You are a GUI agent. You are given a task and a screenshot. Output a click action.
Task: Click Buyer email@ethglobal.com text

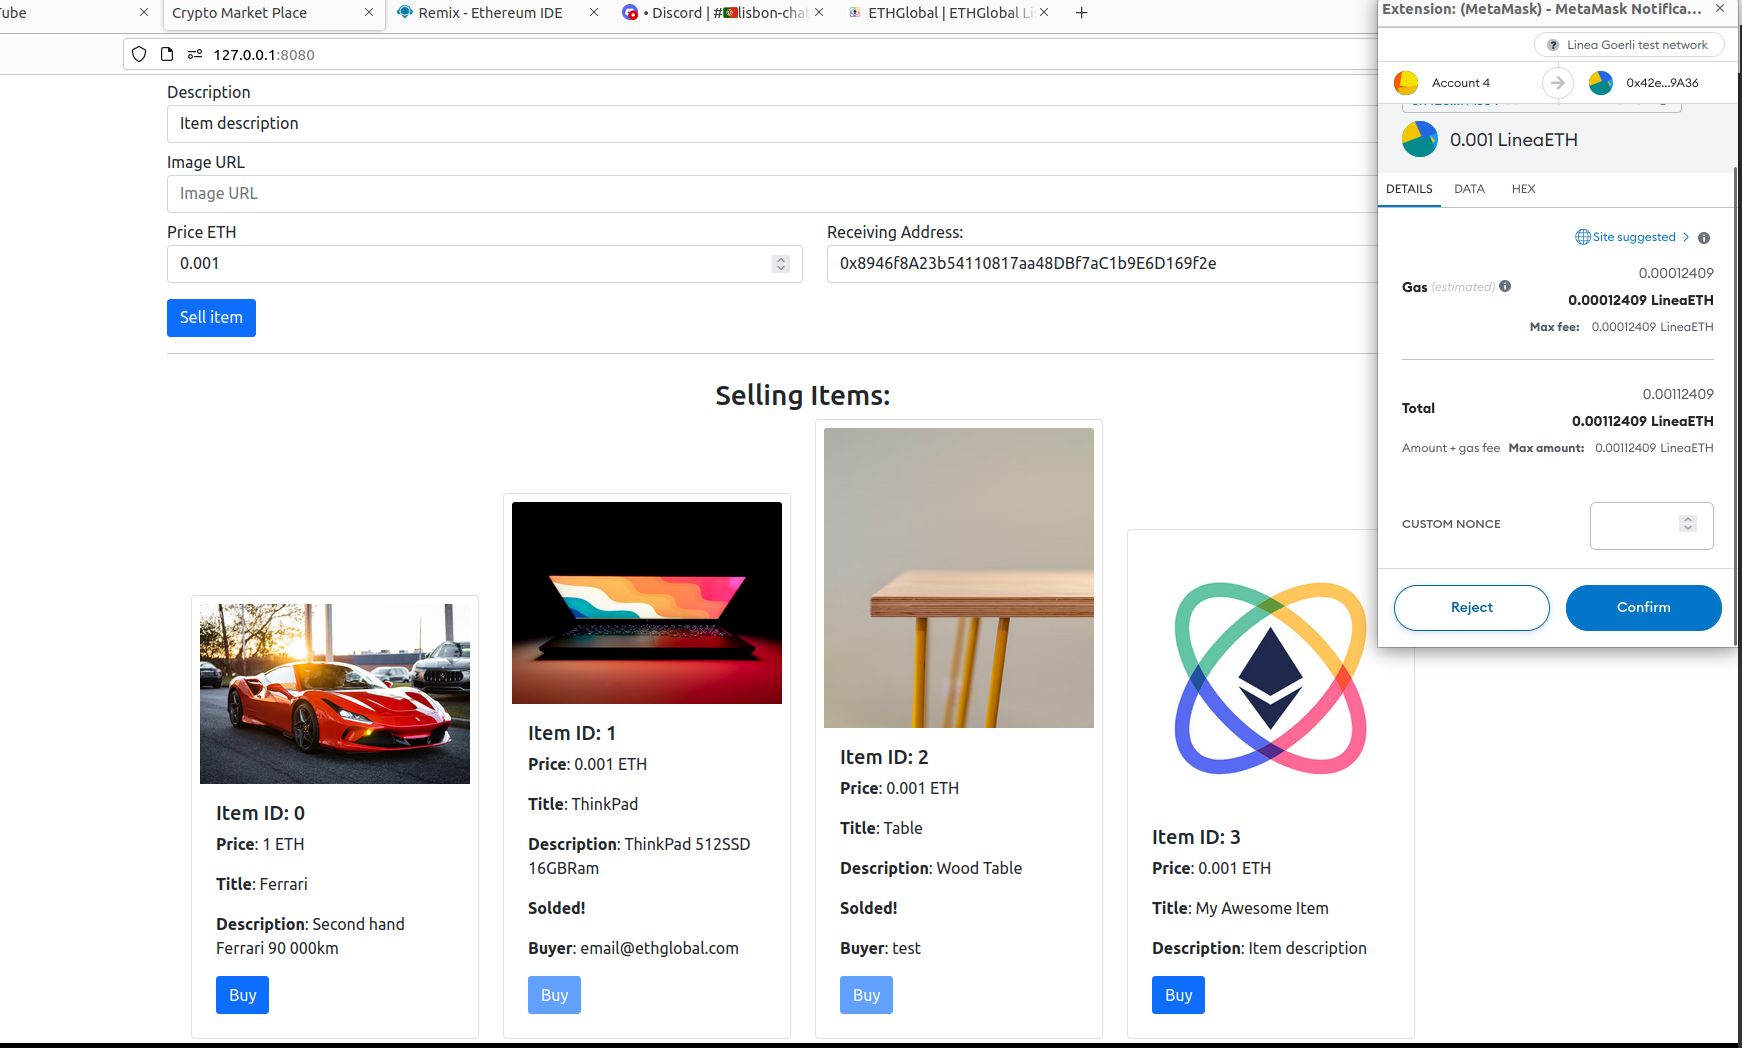coord(633,948)
